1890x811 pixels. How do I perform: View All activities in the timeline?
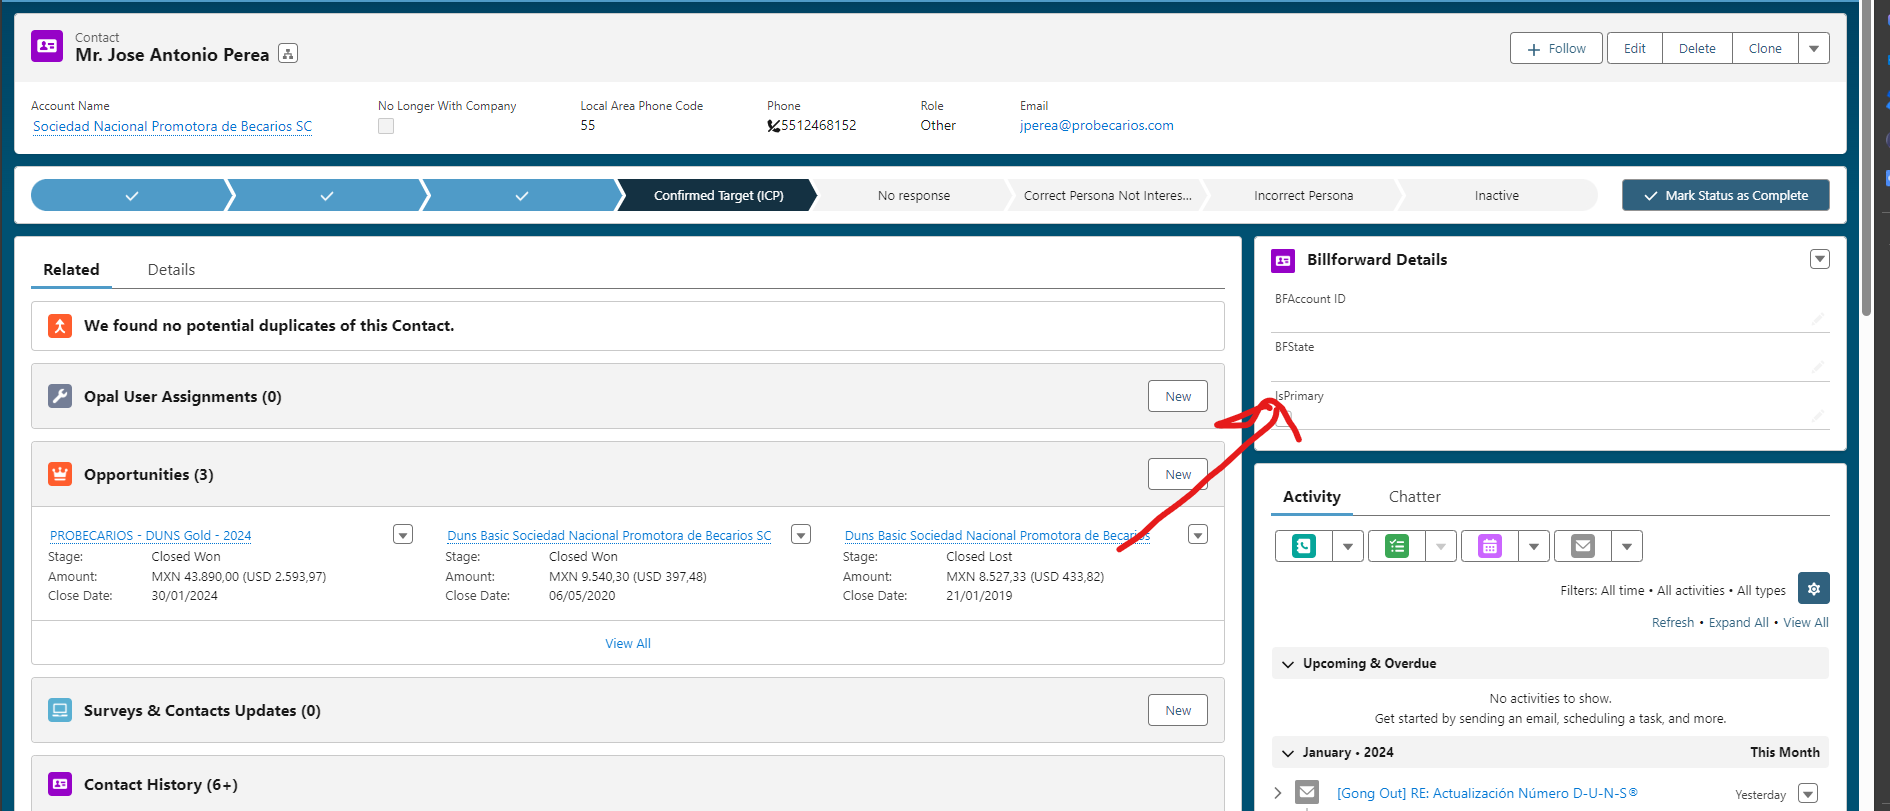click(1806, 622)
